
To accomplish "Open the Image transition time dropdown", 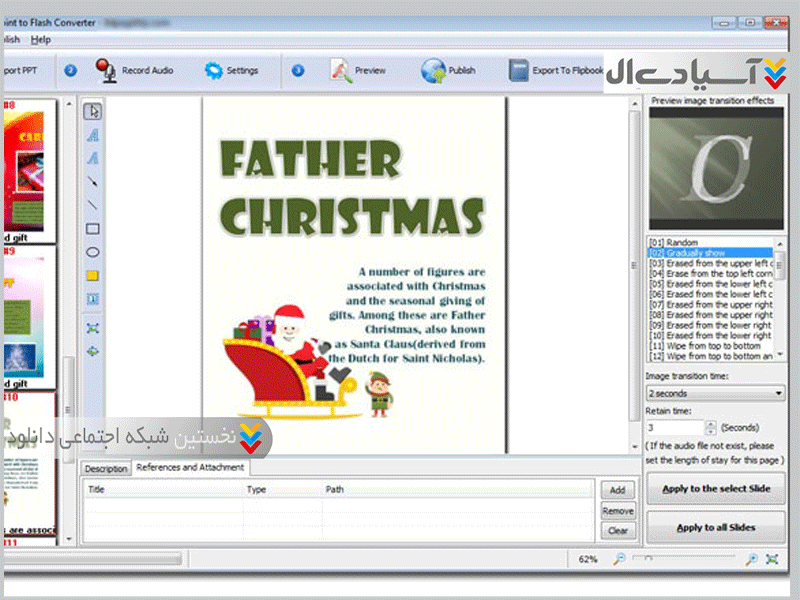I will tap(716, 393).
